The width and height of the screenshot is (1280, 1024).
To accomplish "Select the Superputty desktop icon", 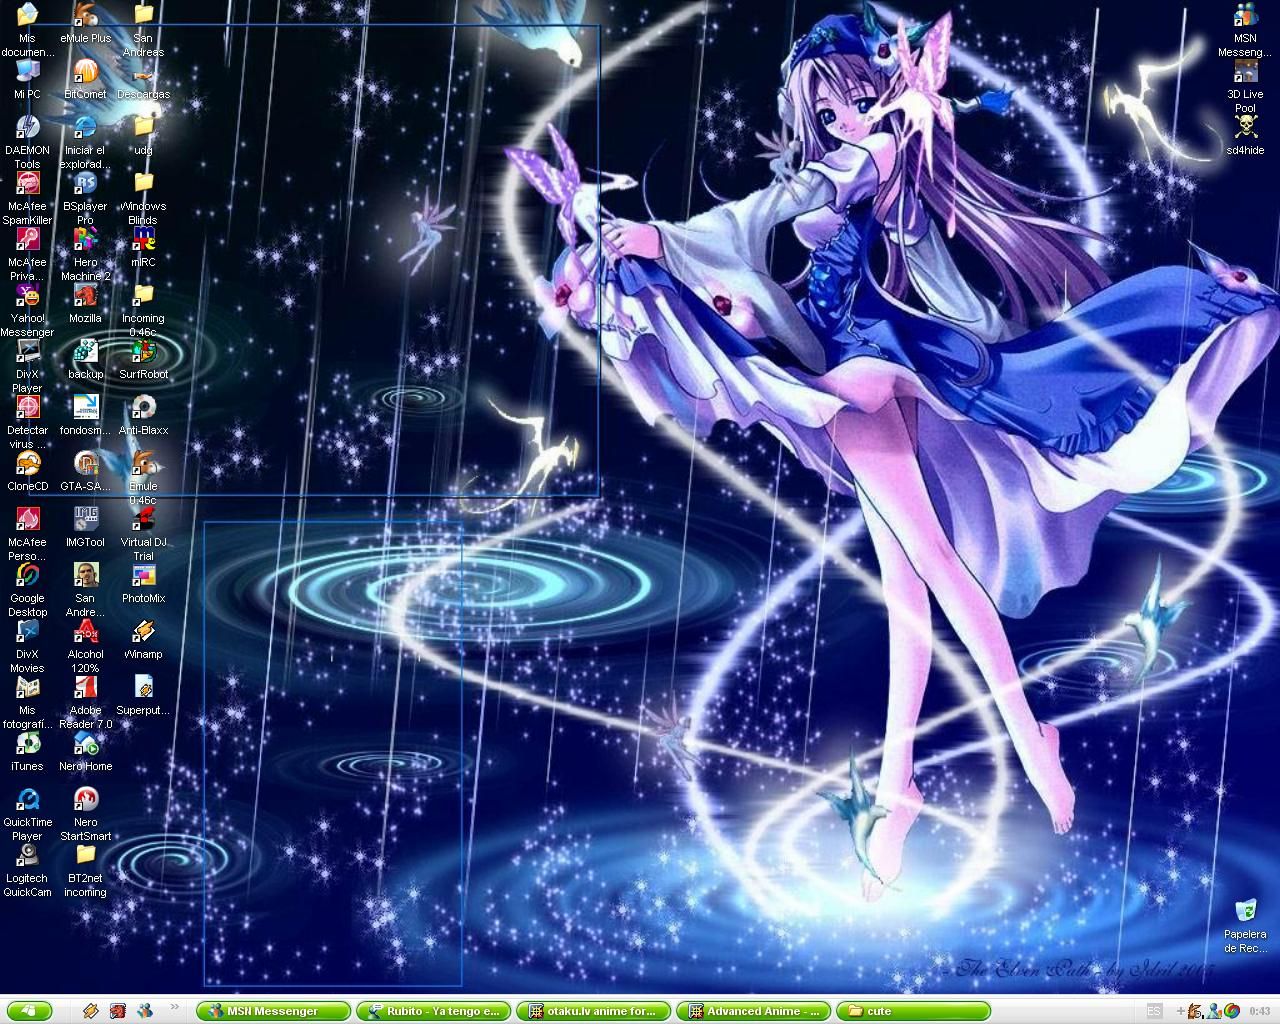I will coord(143,694).
